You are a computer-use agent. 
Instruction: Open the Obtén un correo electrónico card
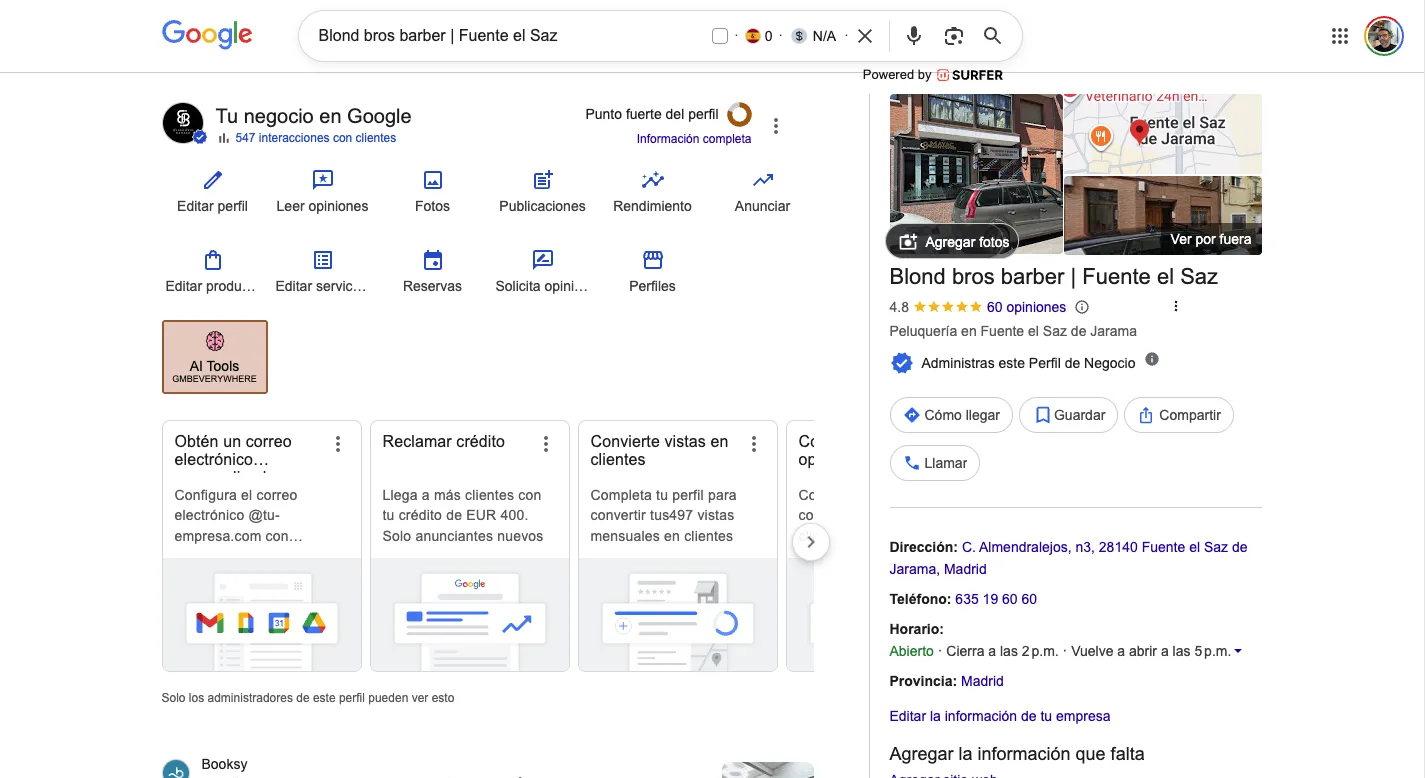(262, 546)
